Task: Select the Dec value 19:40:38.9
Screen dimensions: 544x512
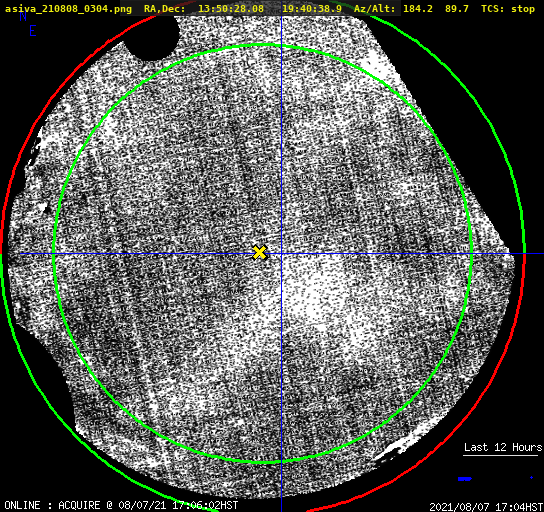Action: 312,9
